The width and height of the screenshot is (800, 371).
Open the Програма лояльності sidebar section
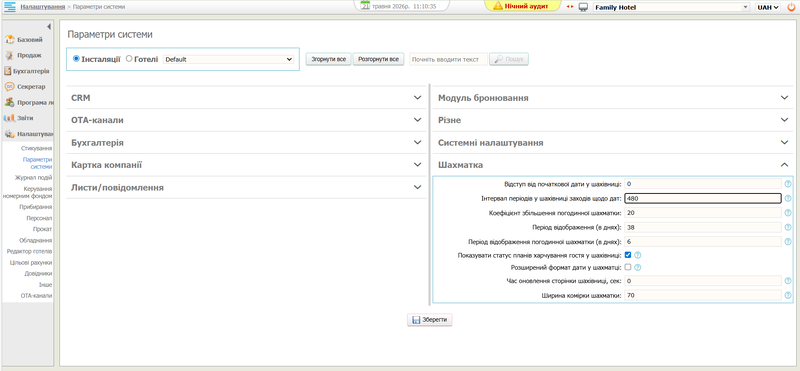28,102
